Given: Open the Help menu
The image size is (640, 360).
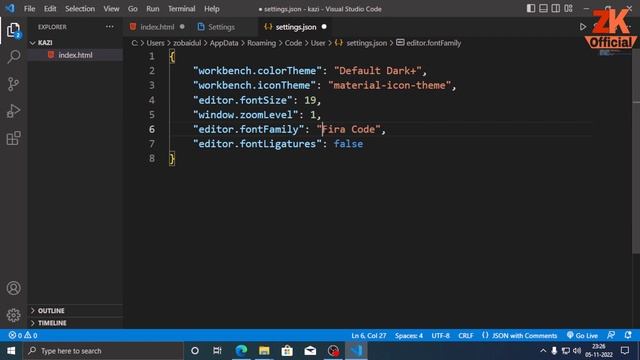Looking at the screenshot, I should click(211, 9).
